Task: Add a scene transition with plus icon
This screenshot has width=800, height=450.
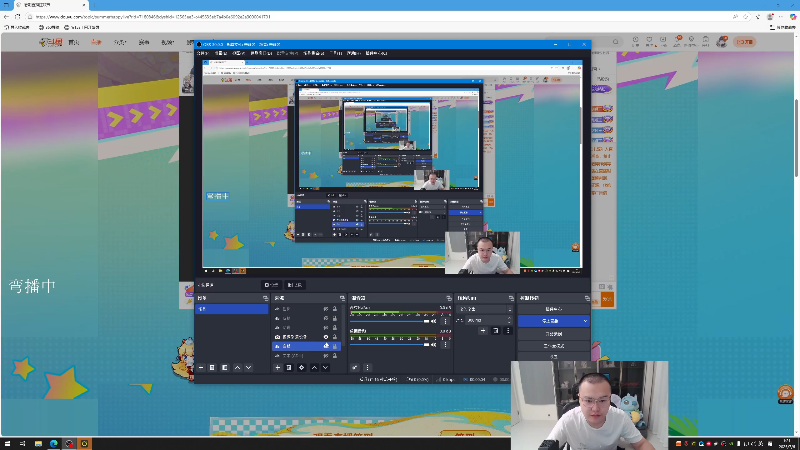Action: [483, 331]
